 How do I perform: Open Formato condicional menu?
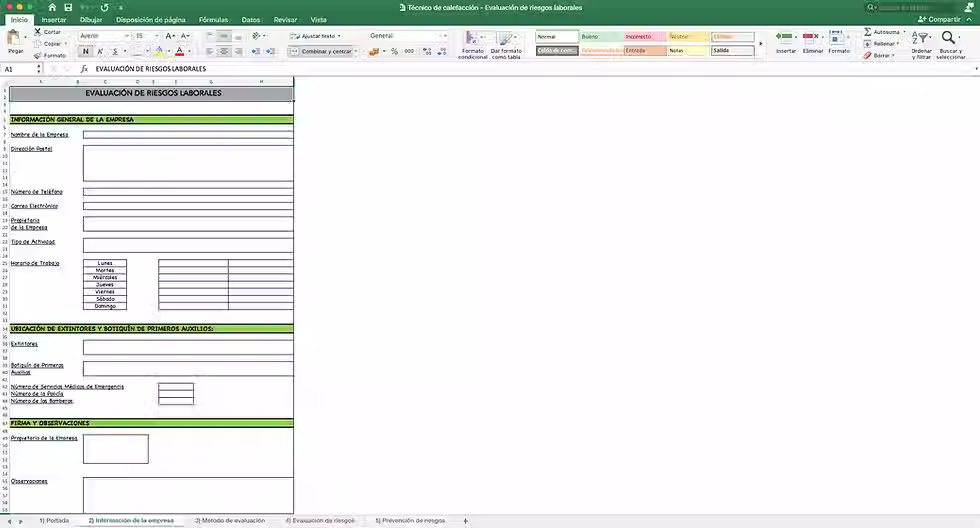coord(472,45)
